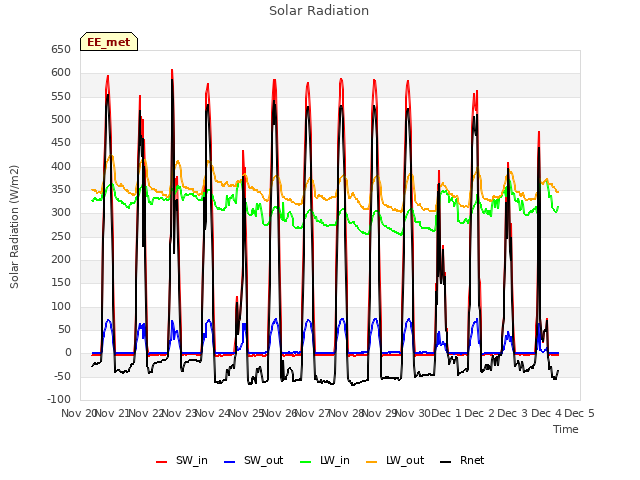The image size is (640, 480).
Task: Click the black Rnet legend color marker
Action: 446,462
